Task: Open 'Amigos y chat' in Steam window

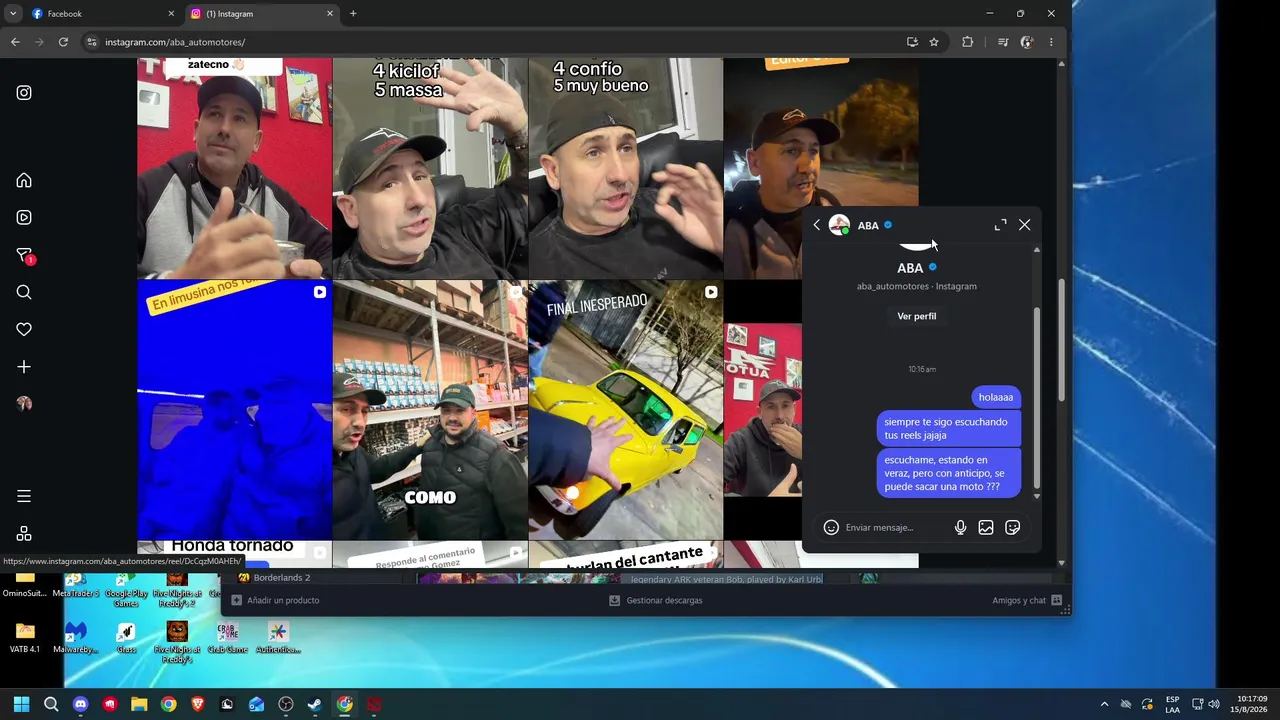Action: tap(1027, 600)
